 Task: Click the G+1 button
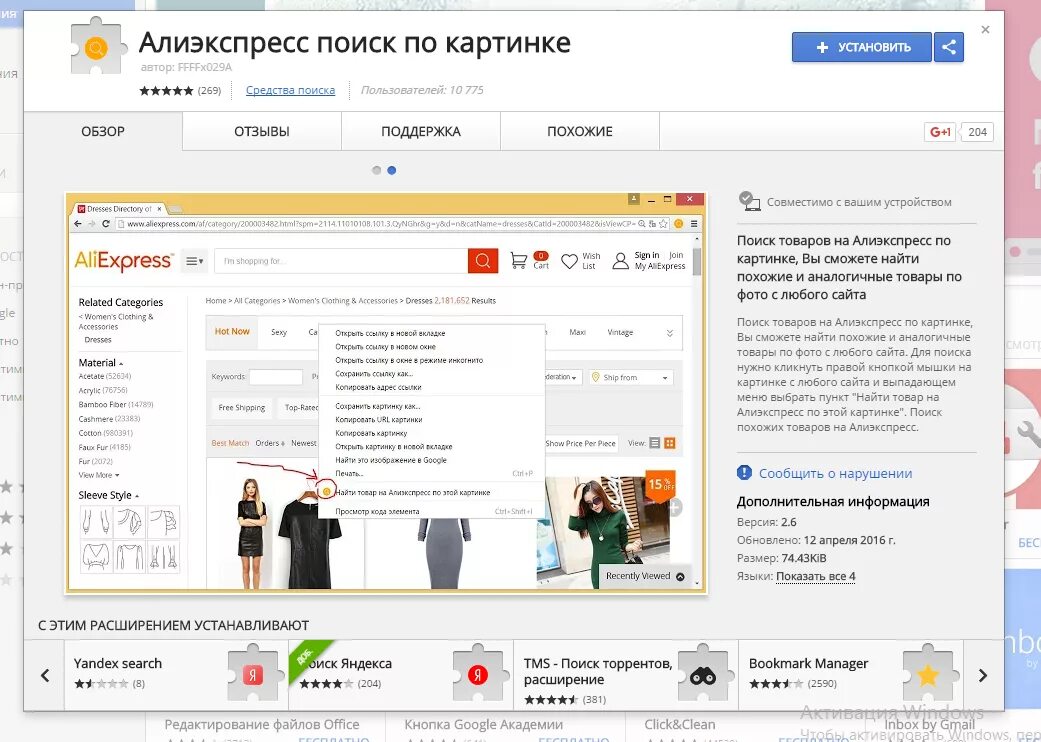pyautogui.click(x=940, y=132)
